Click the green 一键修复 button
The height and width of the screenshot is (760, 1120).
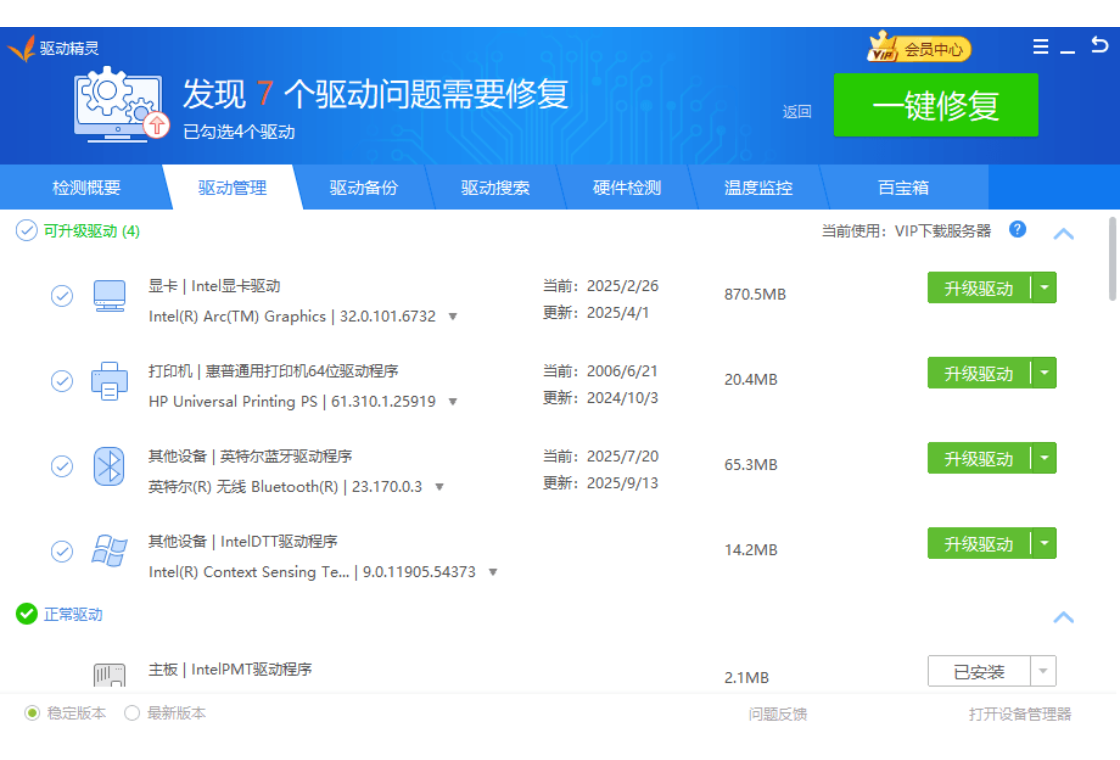(x=936, y=105)
